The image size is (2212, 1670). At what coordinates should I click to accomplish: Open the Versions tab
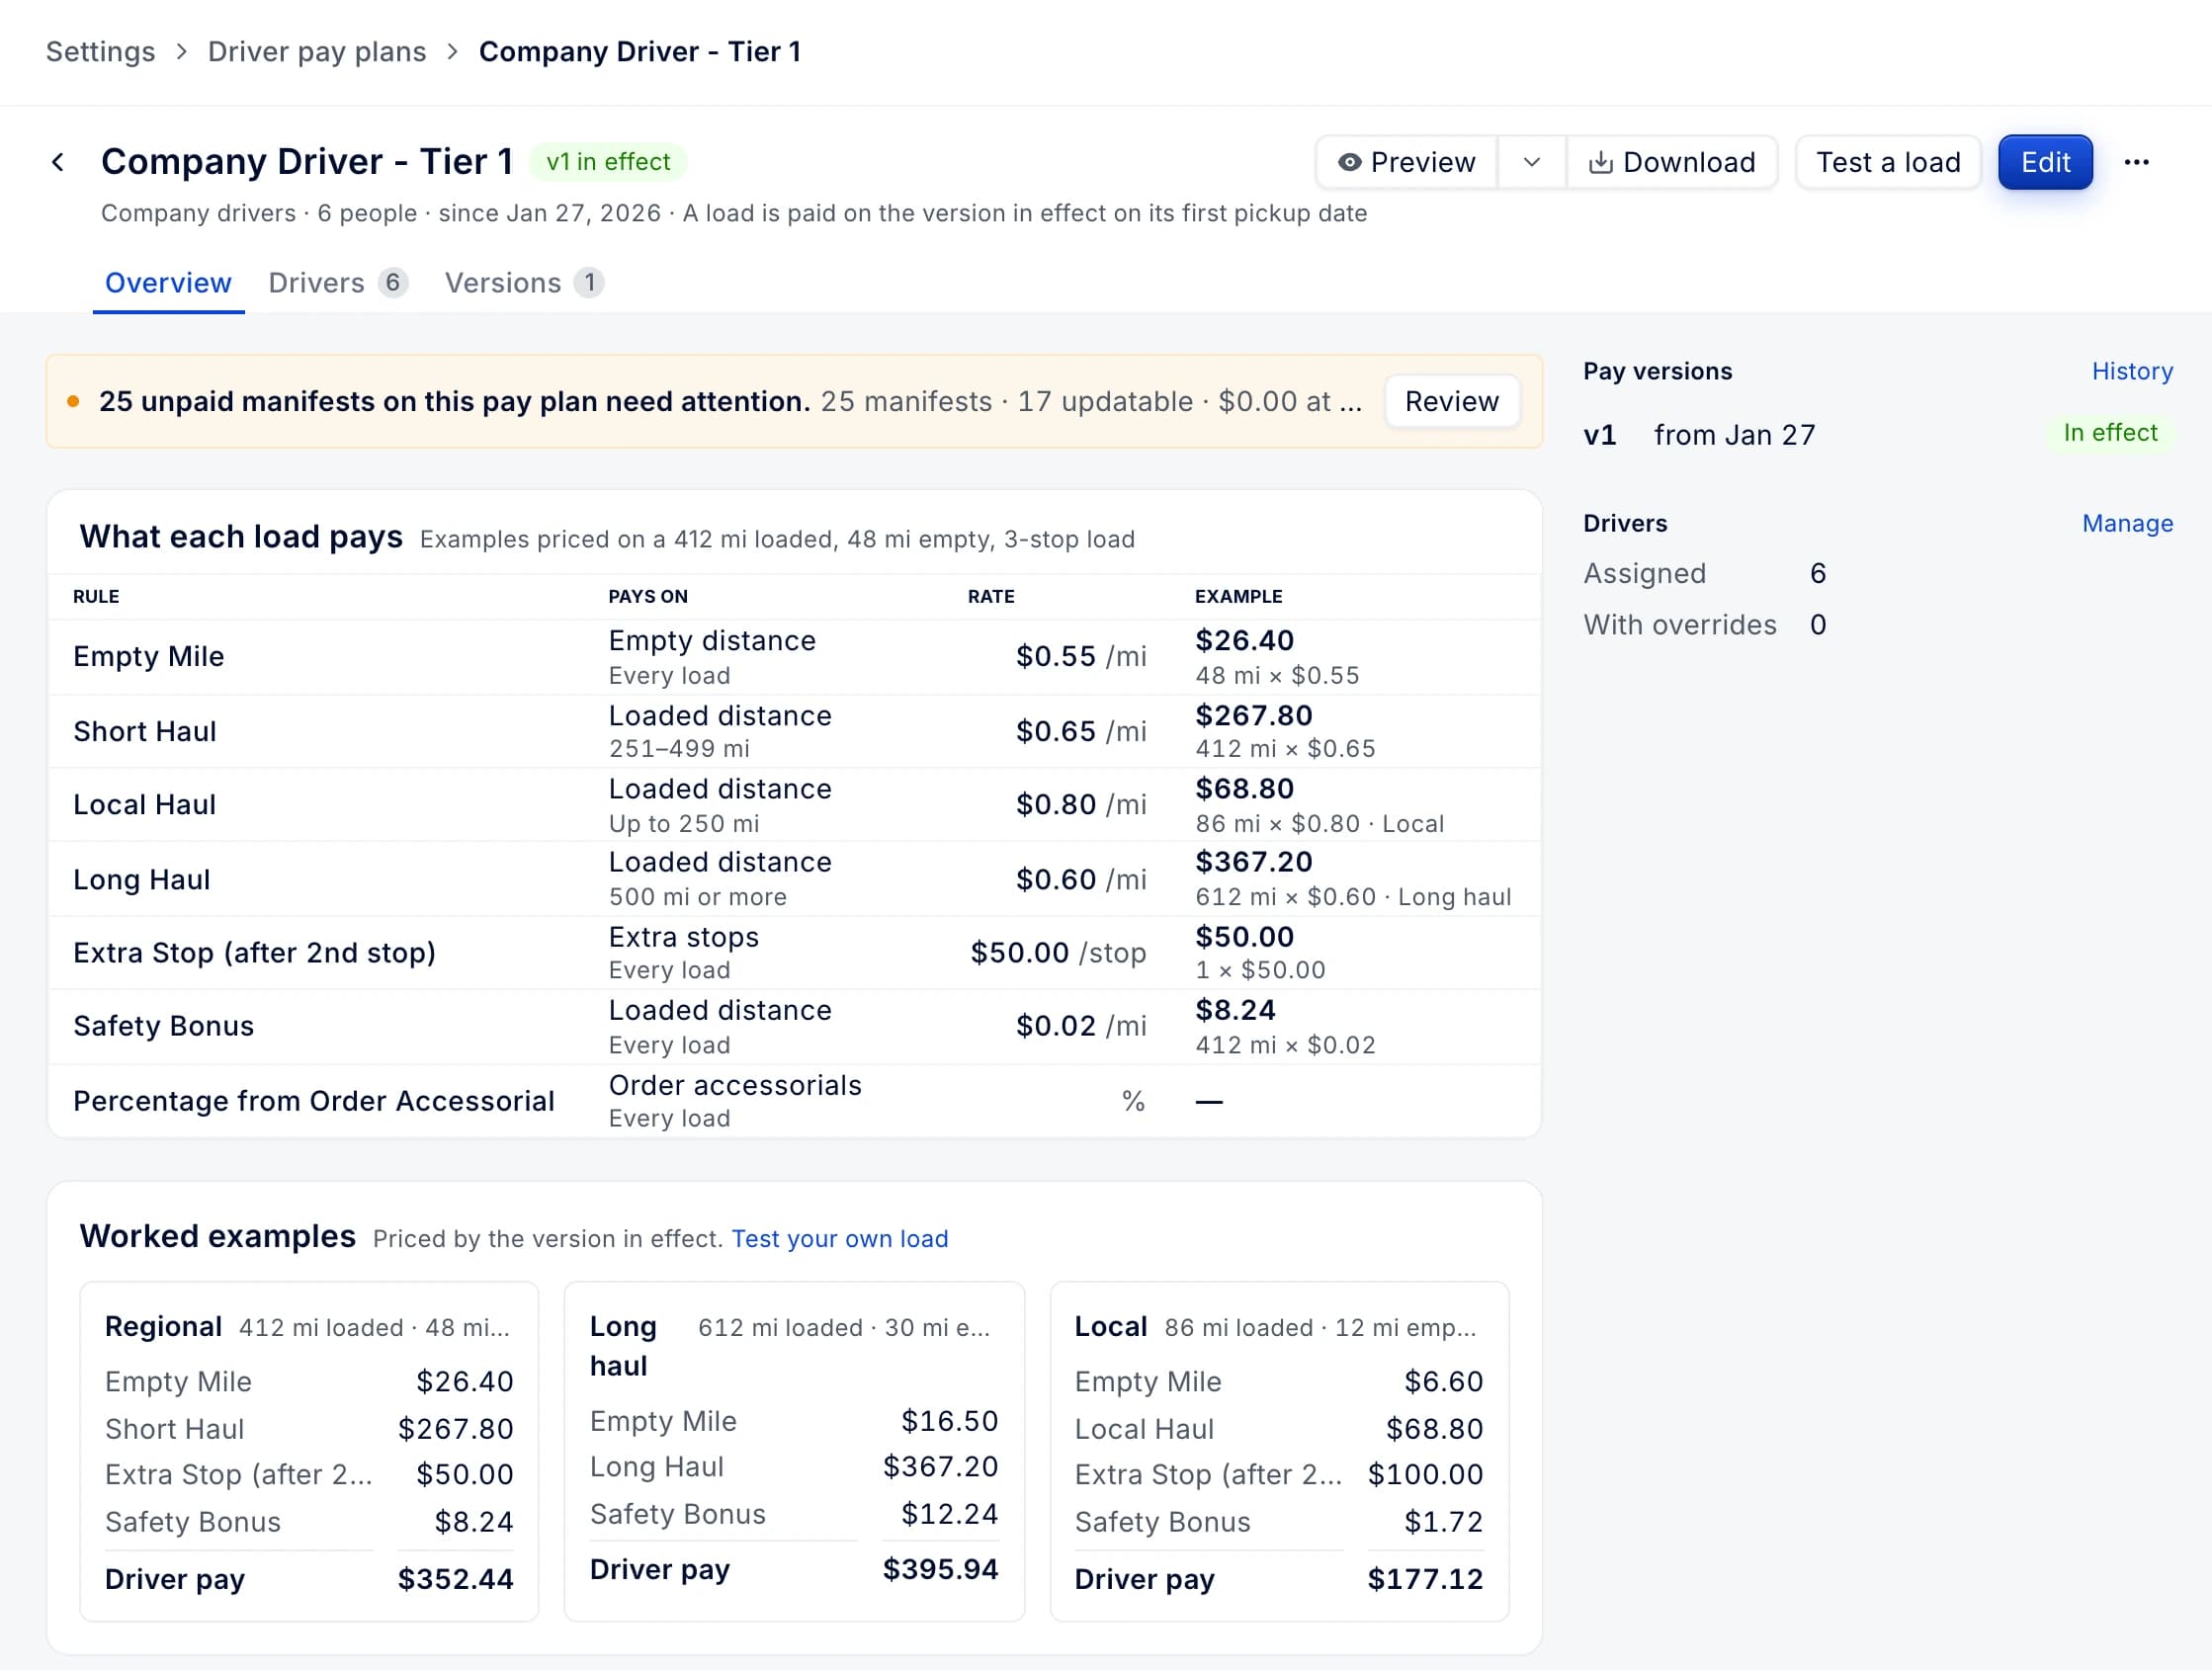(523, 283)
